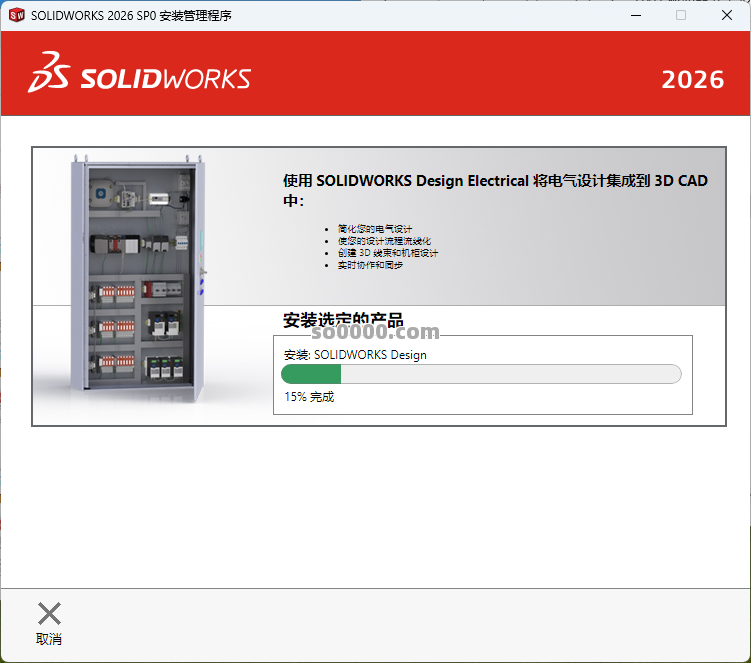Click the '安装: SOLIDWORKS Design' label
Screen dimensions: 751x663
(355, 355)
